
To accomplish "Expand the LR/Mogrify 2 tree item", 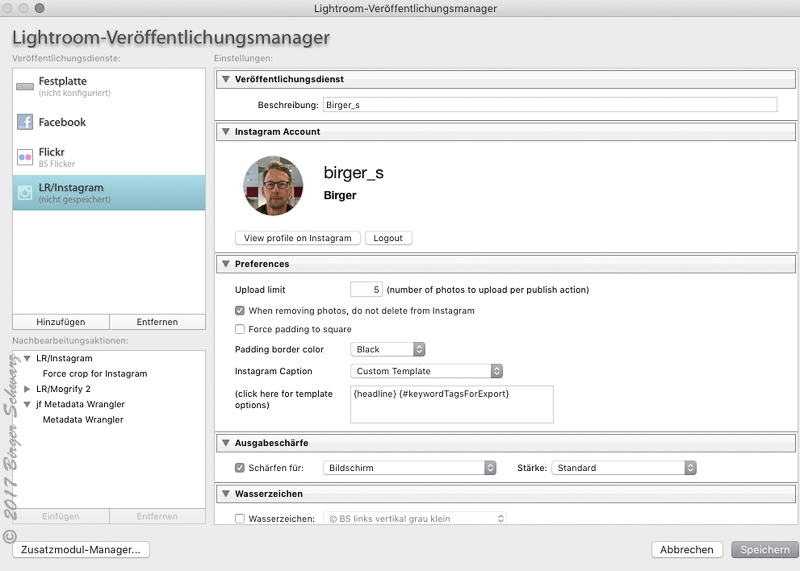I will click(x=27, y=388).
